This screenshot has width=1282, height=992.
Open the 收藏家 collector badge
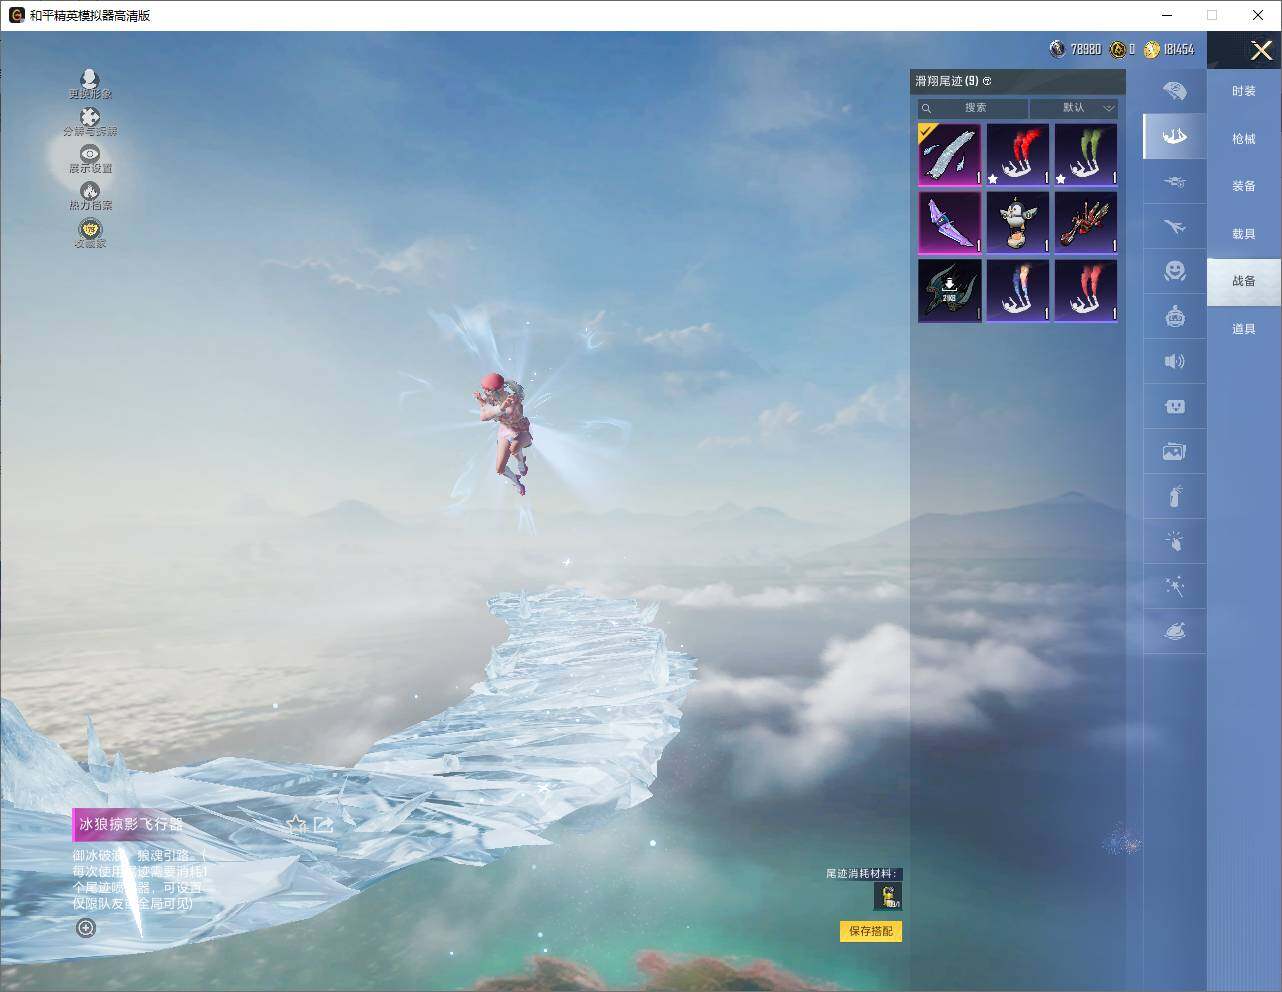[x=90, y=232]
